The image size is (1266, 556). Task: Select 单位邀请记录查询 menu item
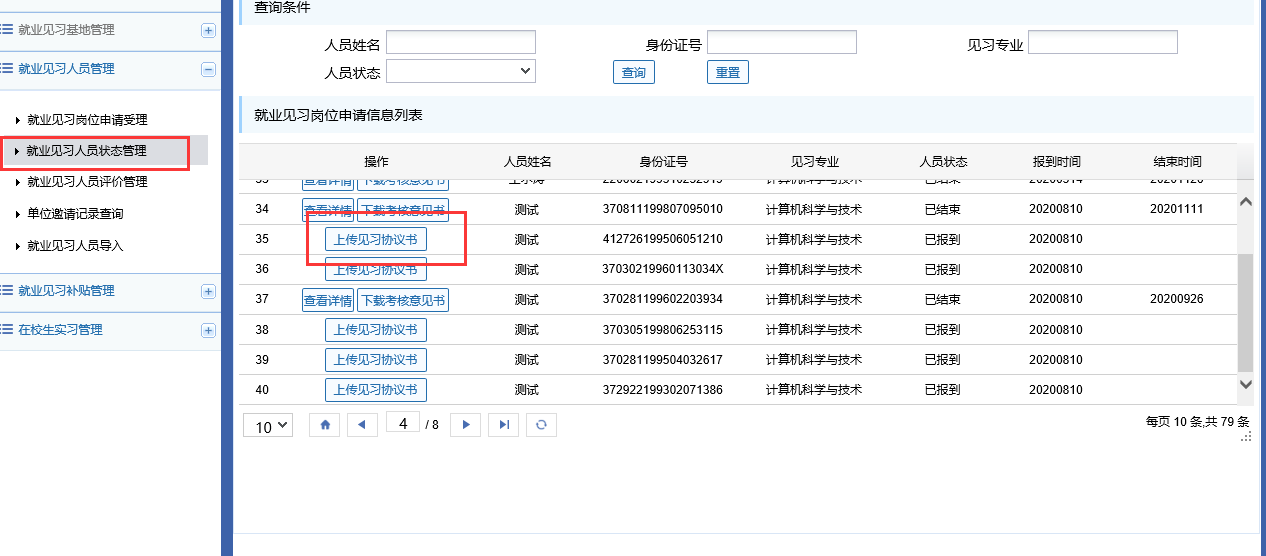(x=75, y=214)
